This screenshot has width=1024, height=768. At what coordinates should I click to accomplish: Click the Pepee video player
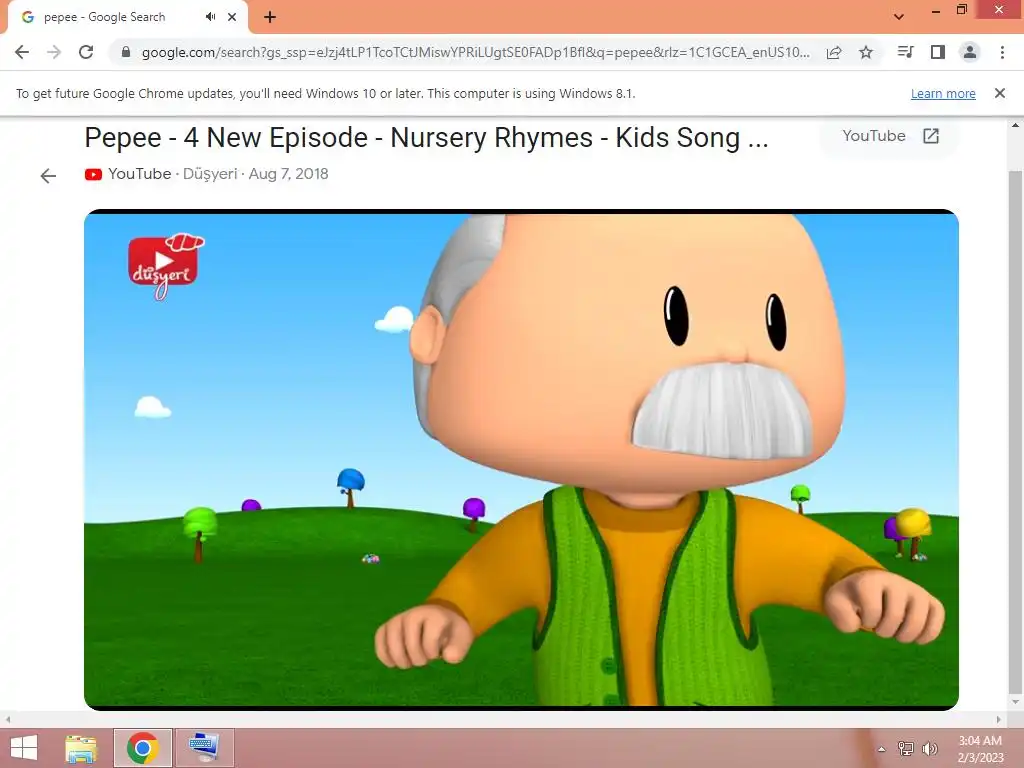pos(521,460)
